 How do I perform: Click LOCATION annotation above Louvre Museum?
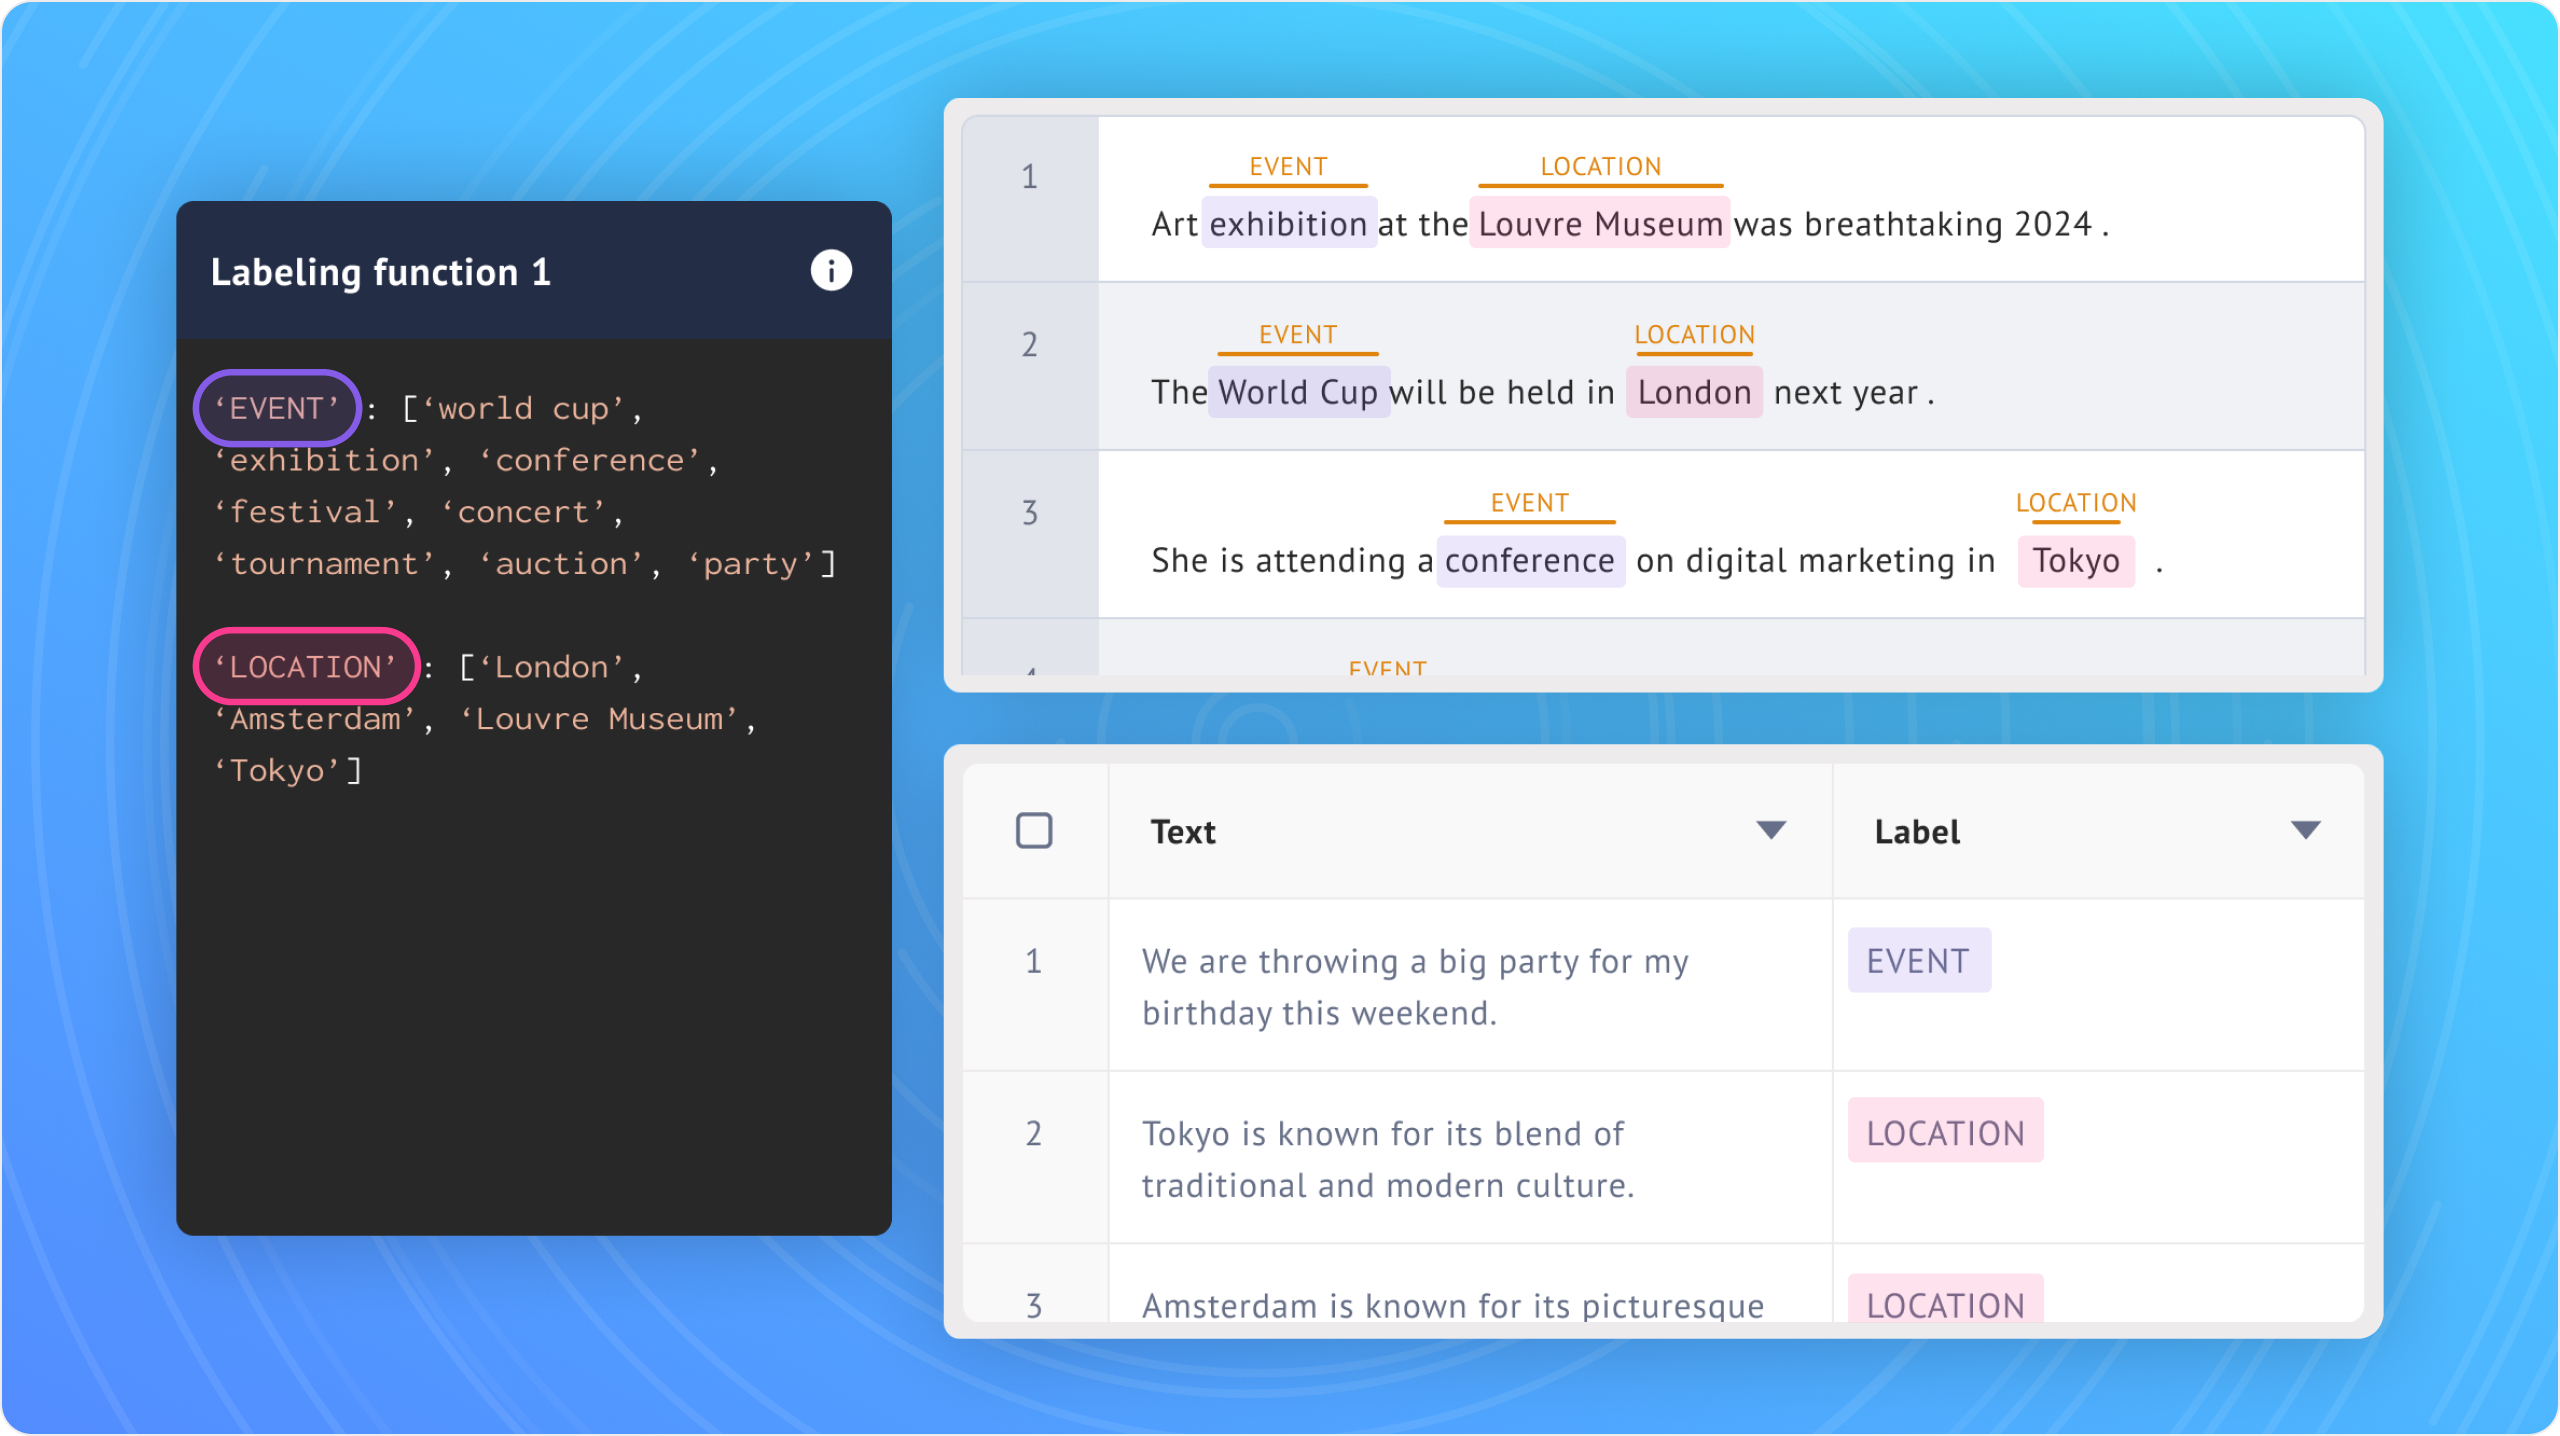point(1600,166)
